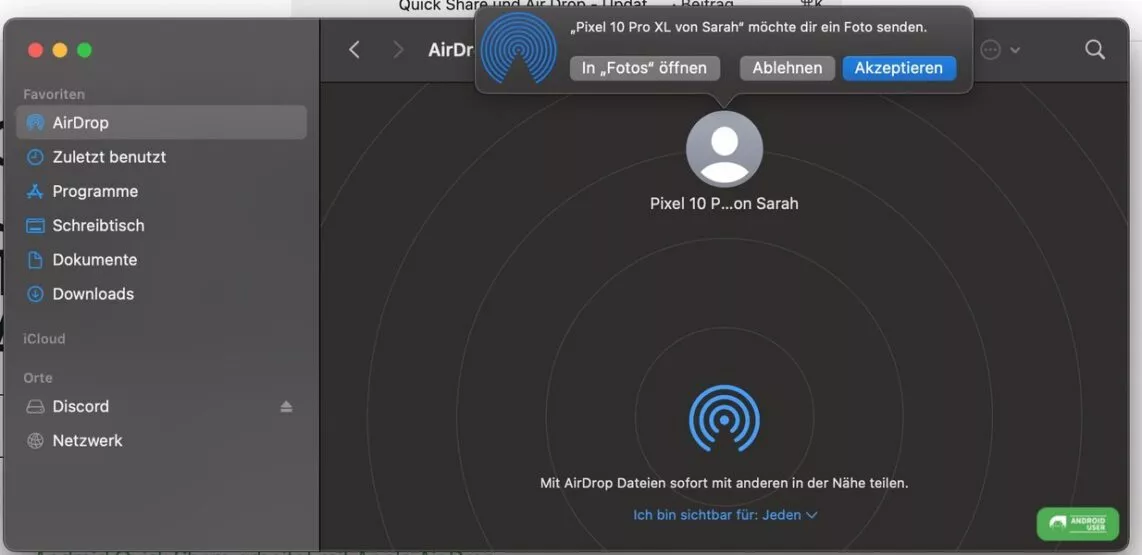Eject the Discord volume
The image size is (1142, 555).
(x=286, y=406)
